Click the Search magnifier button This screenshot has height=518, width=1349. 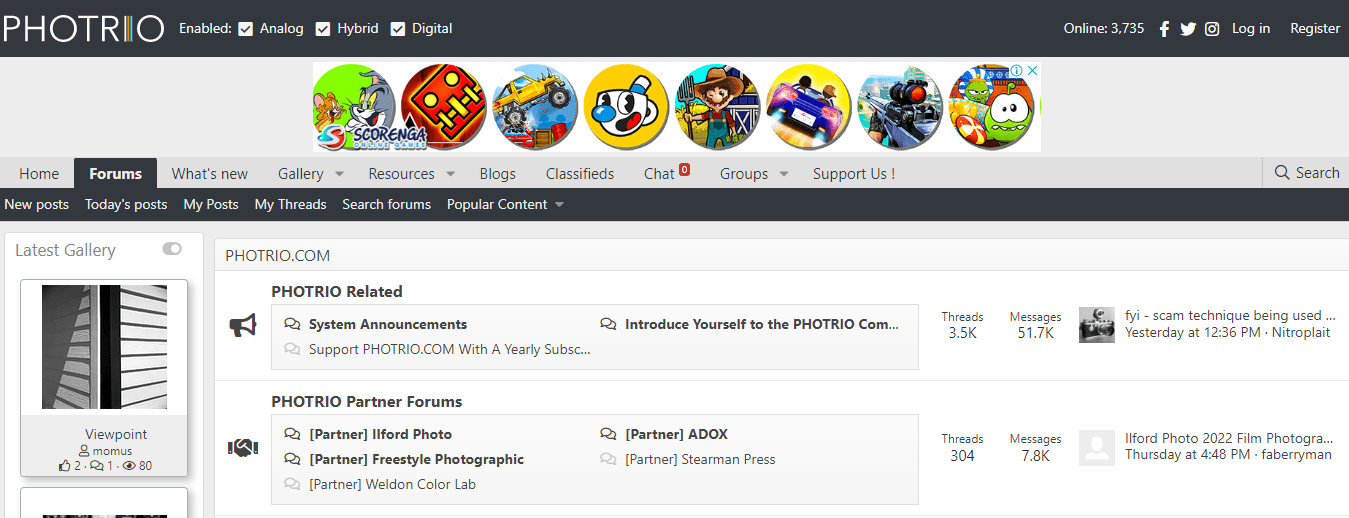(x=1306, y=173)
